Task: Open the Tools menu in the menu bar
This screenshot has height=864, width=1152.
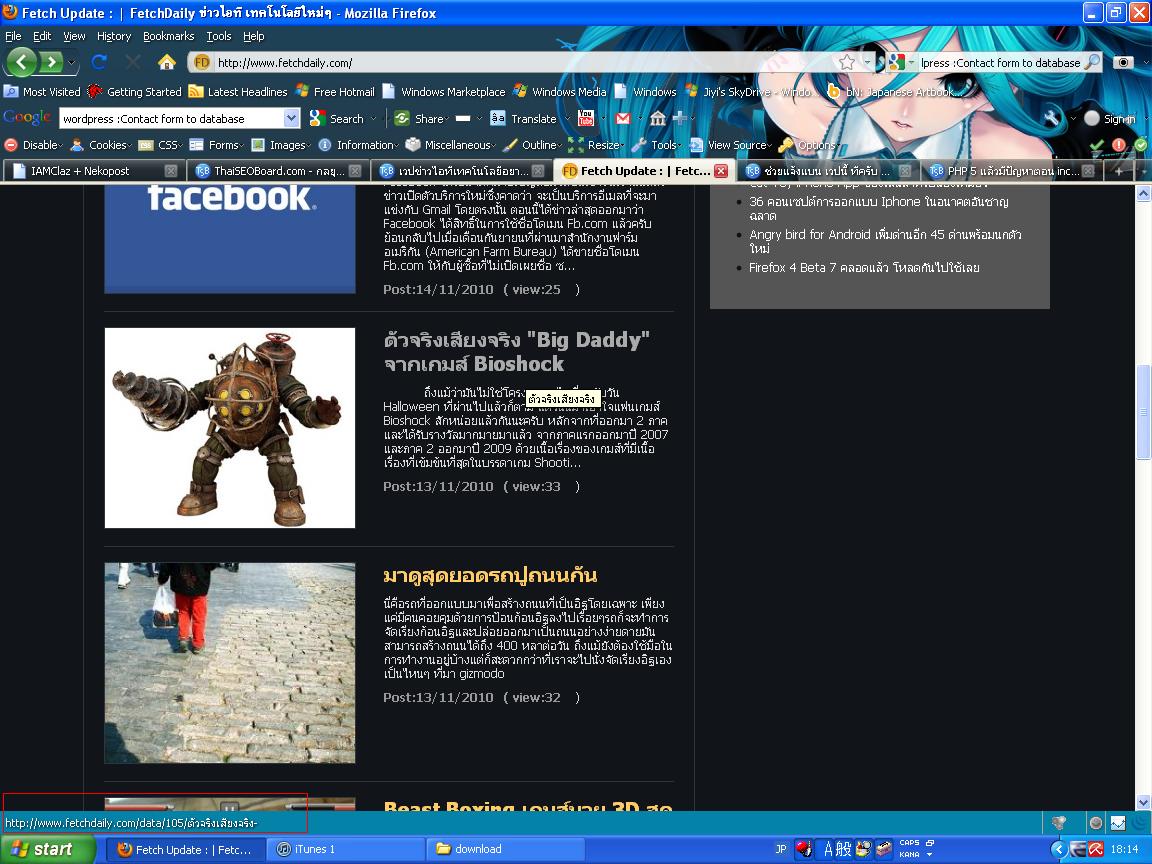Action: pyautogui.click(x=218, y=36)
